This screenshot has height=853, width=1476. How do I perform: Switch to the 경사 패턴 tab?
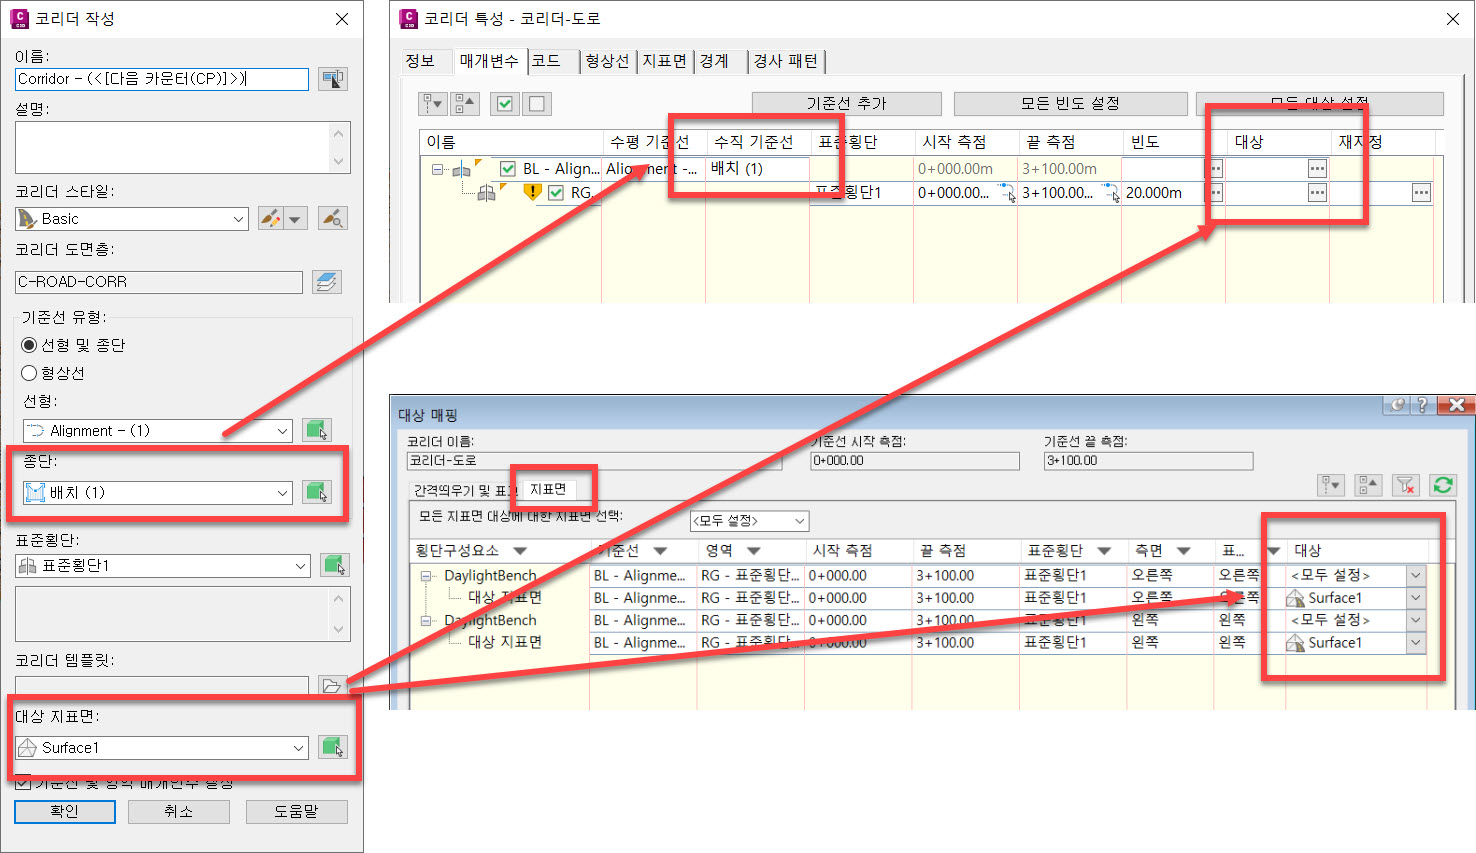pos(785,61)
